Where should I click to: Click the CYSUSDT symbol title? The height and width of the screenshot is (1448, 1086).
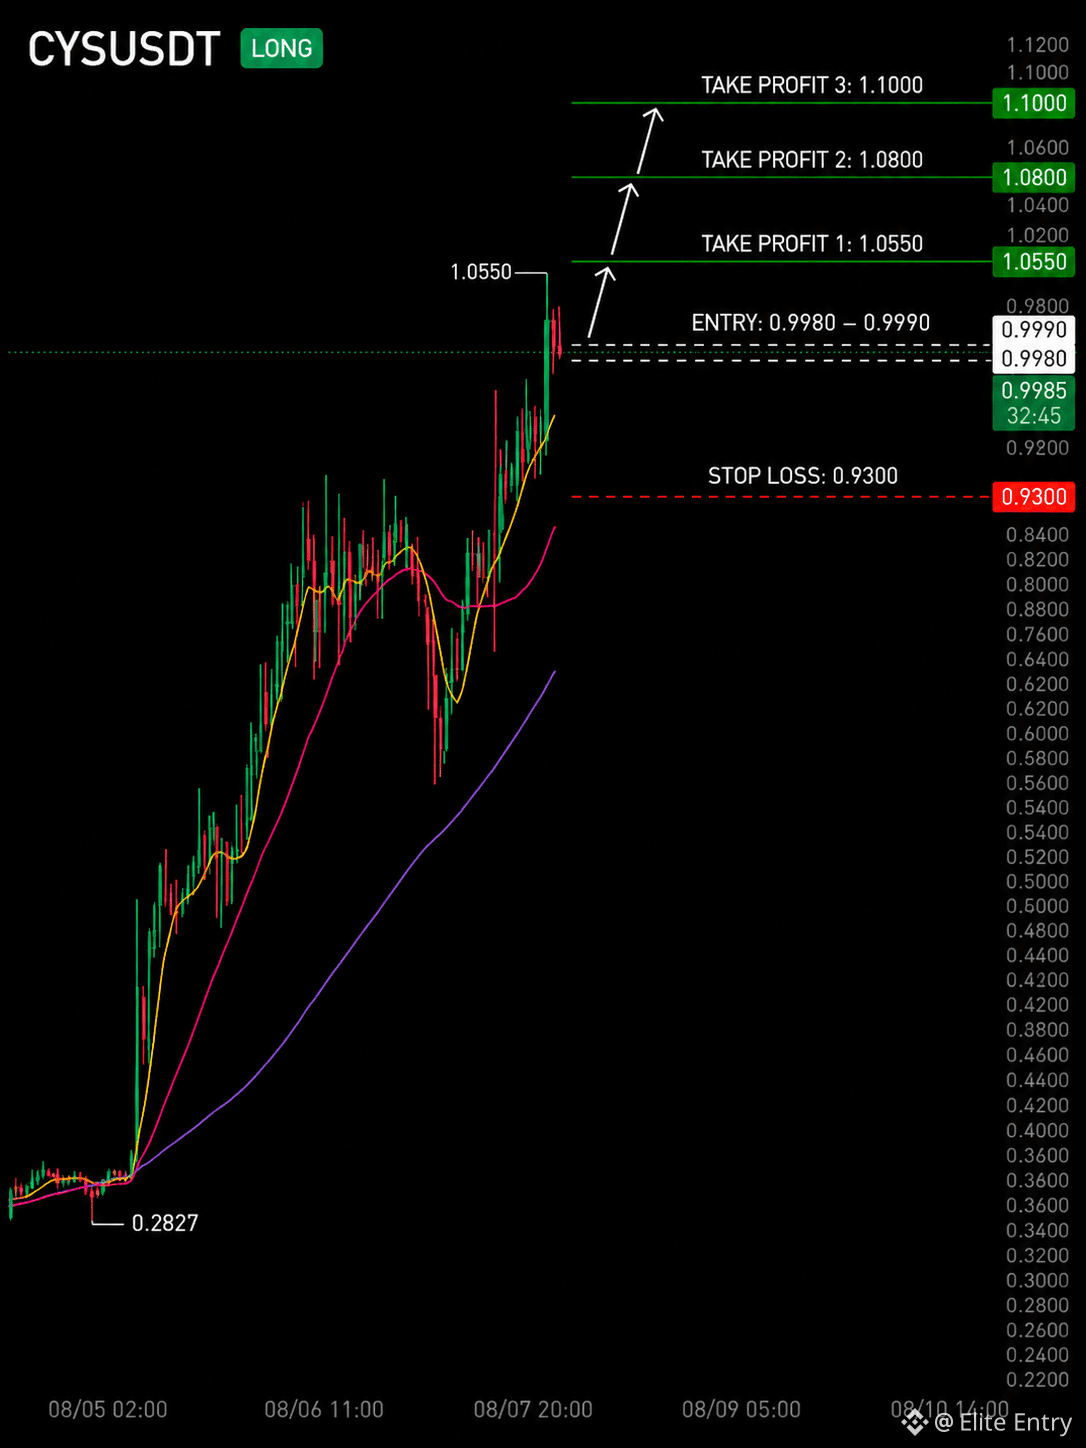[124, 50]
